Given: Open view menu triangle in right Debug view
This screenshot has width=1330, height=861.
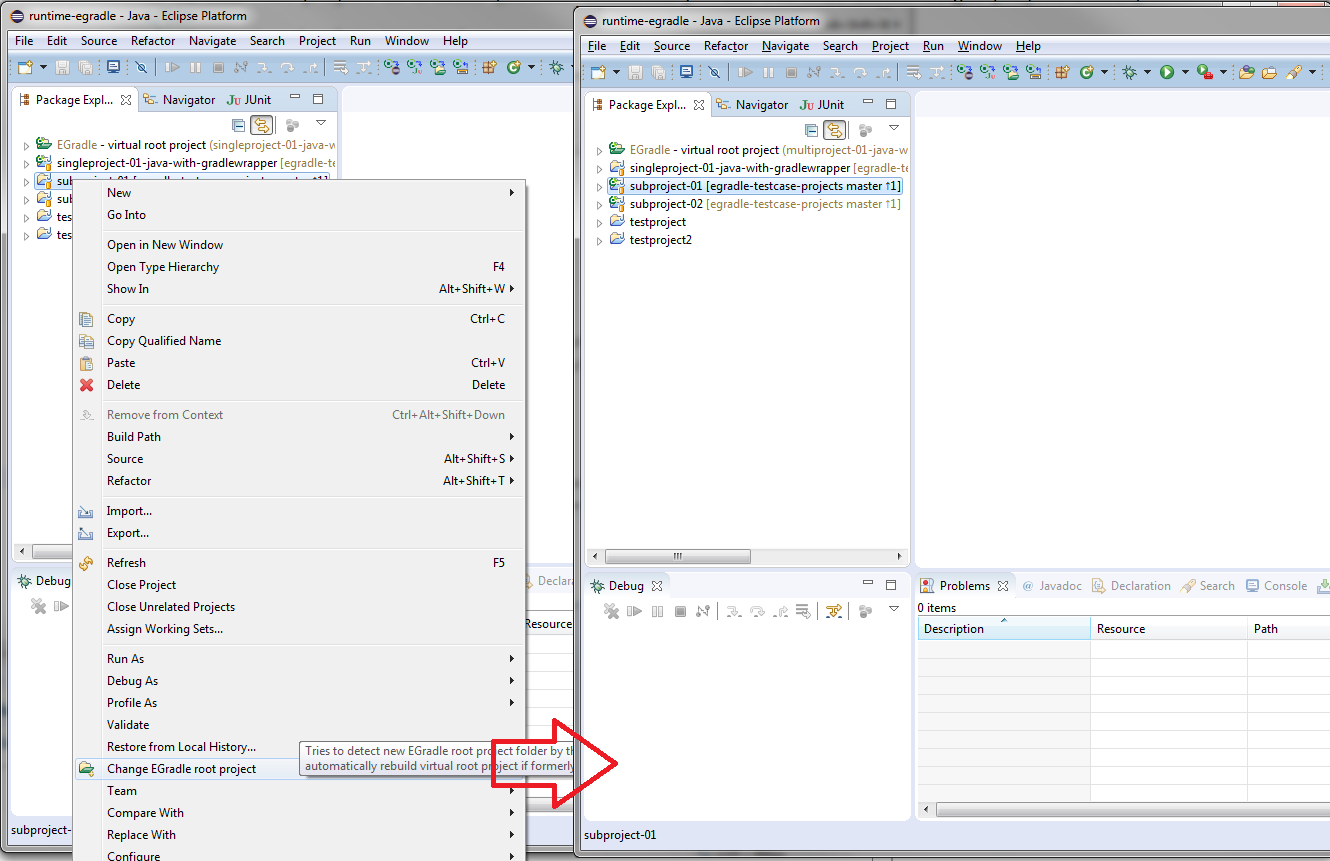Looking at the screenshot, I should pos(894,608).
